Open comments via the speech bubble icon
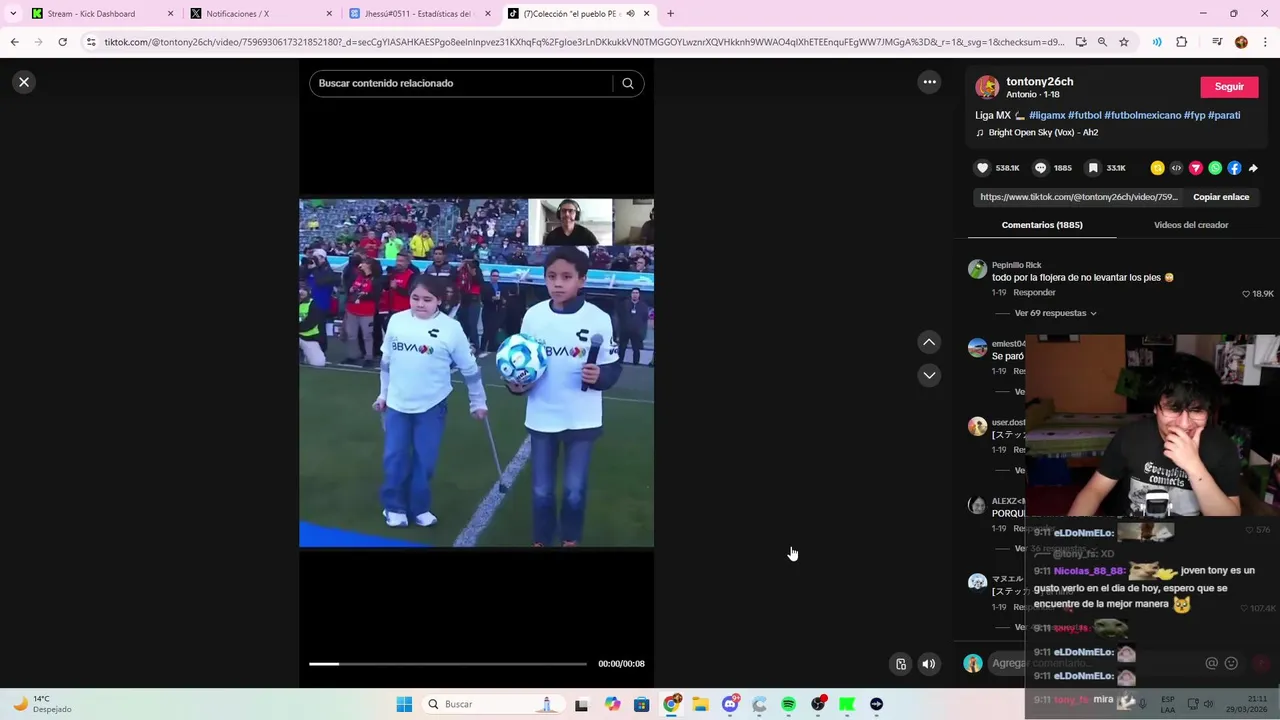This screenshot has height=720, width=1280. (x=1040, y=168)
